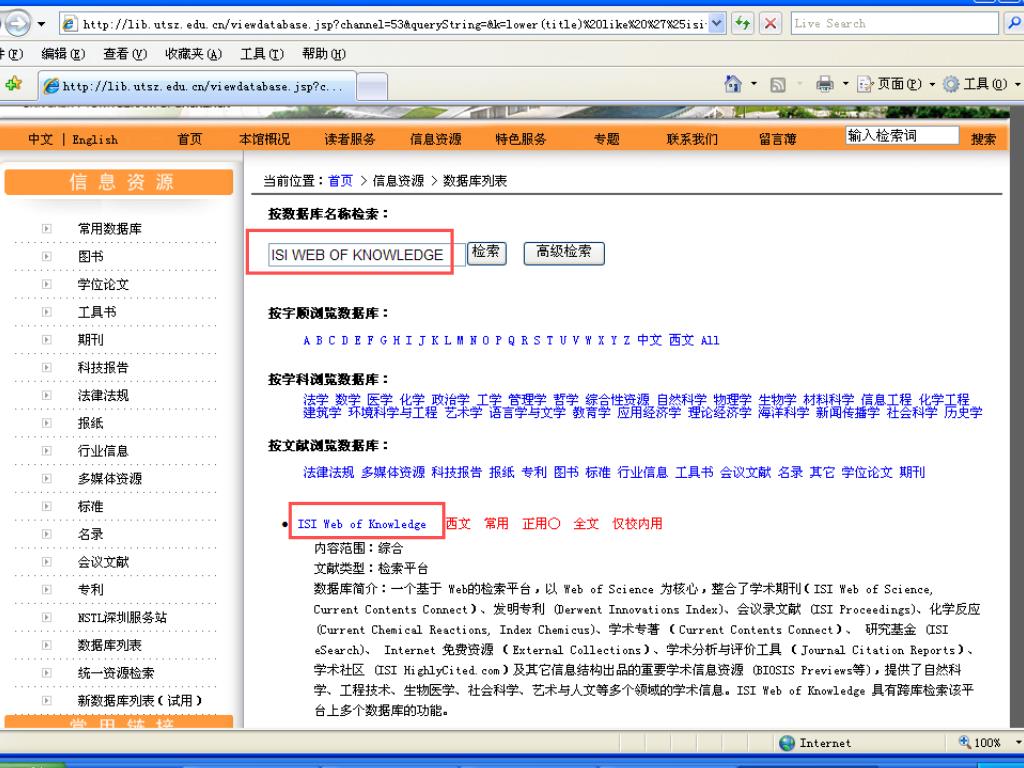Click the arrow icon beside 常用数据库
The height and width of the screenshot is (768, 1024).
46,229
